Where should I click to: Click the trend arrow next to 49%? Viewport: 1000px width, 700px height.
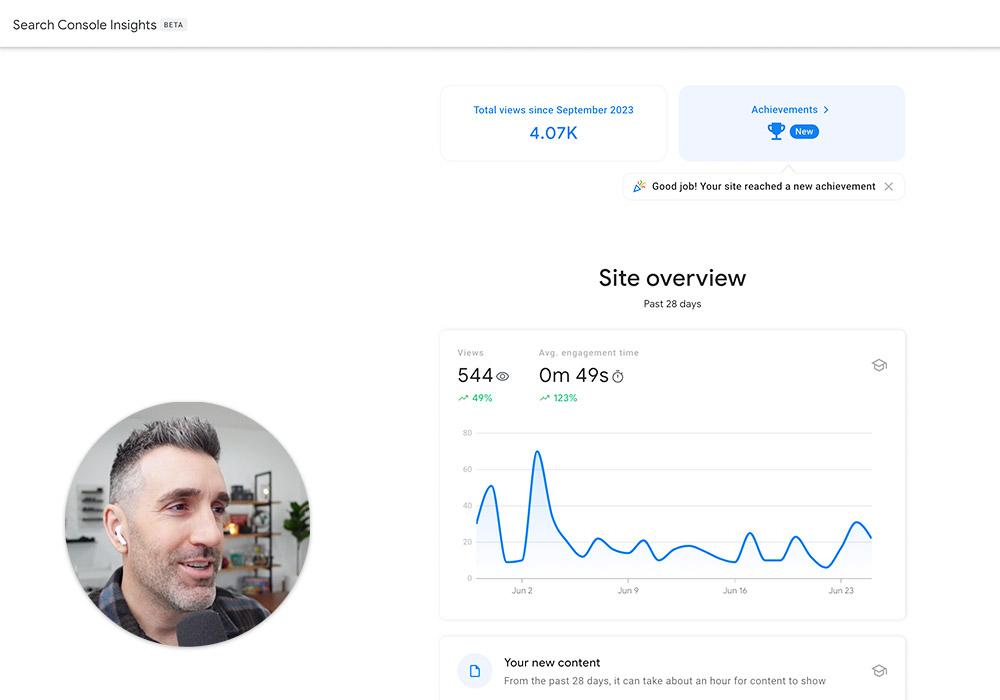(x=463, y=398)
